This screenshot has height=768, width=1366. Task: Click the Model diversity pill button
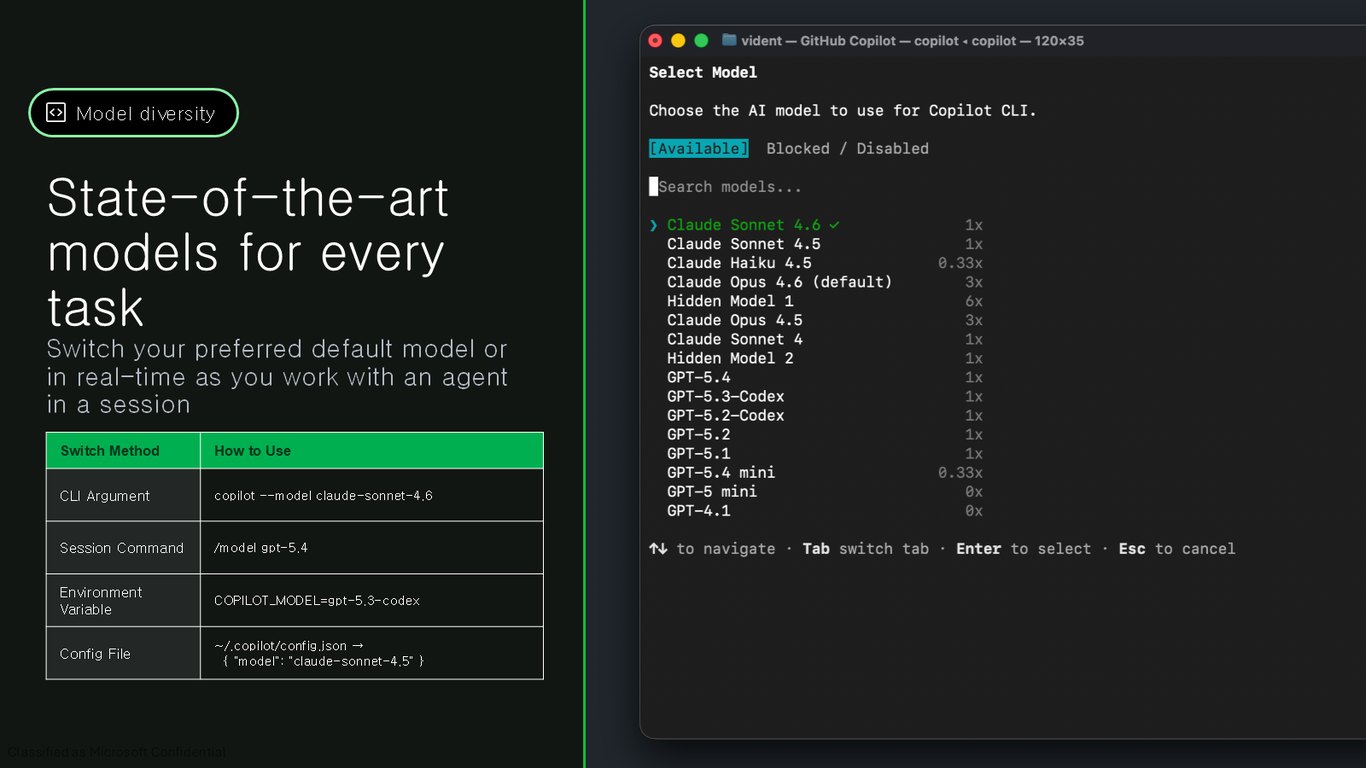click(133, 113)
